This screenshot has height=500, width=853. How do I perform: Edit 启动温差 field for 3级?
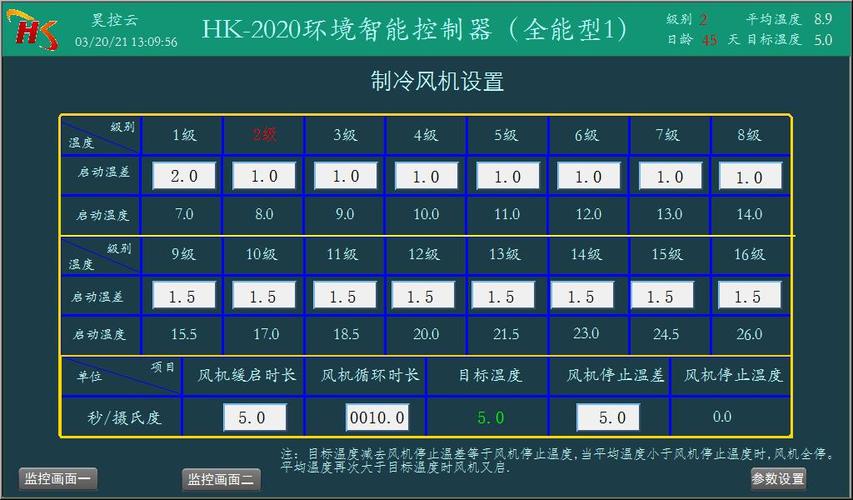click(x=345, y=176)
